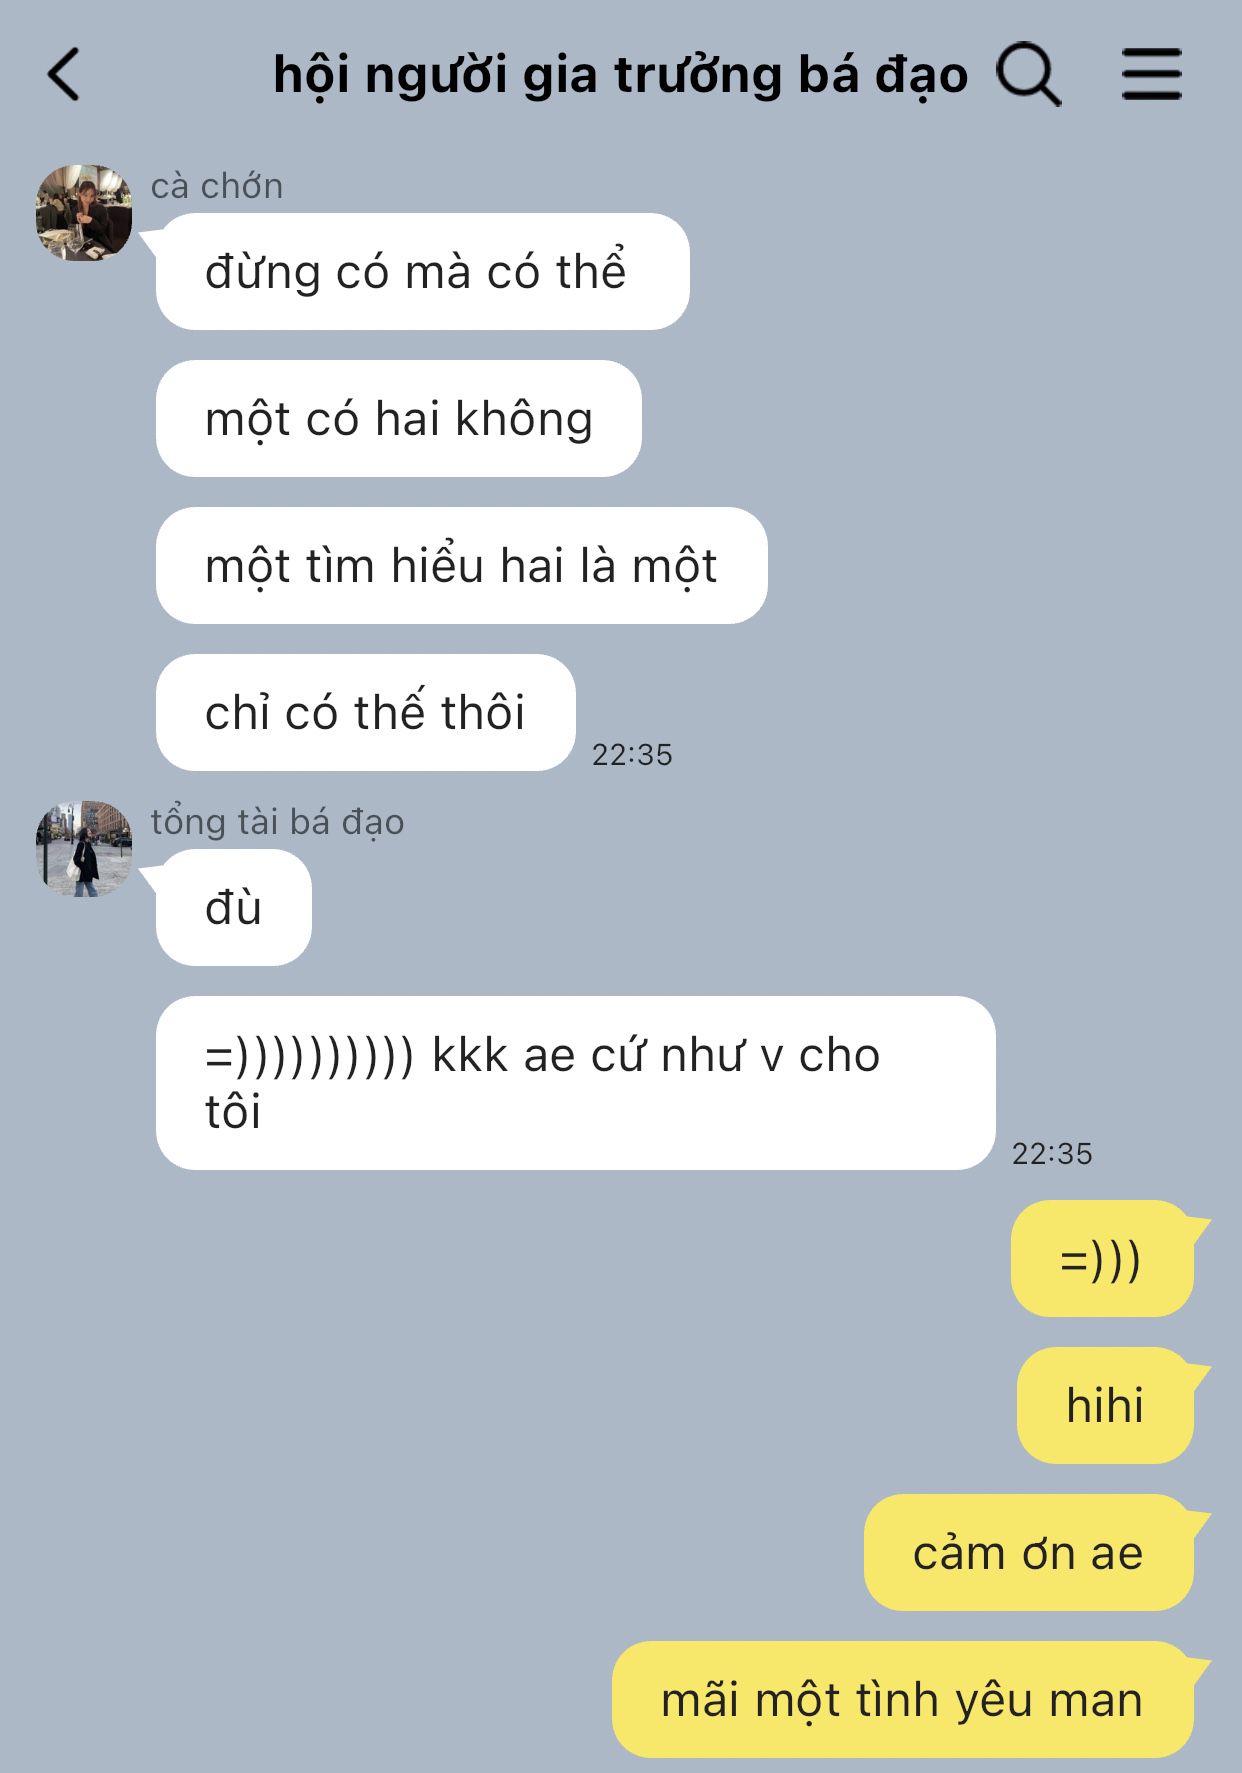Open the hamburger menu icon
This screenshot has width=1242, height=1773.
click(1152, 75)
